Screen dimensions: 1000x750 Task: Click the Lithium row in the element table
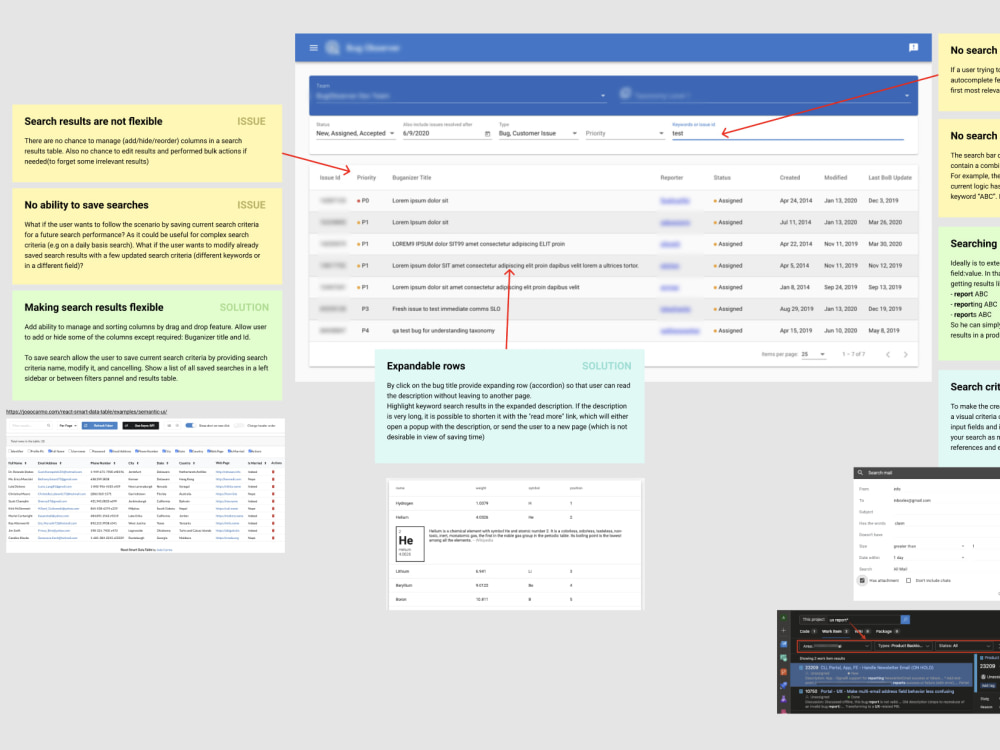(x=515, y=571)
